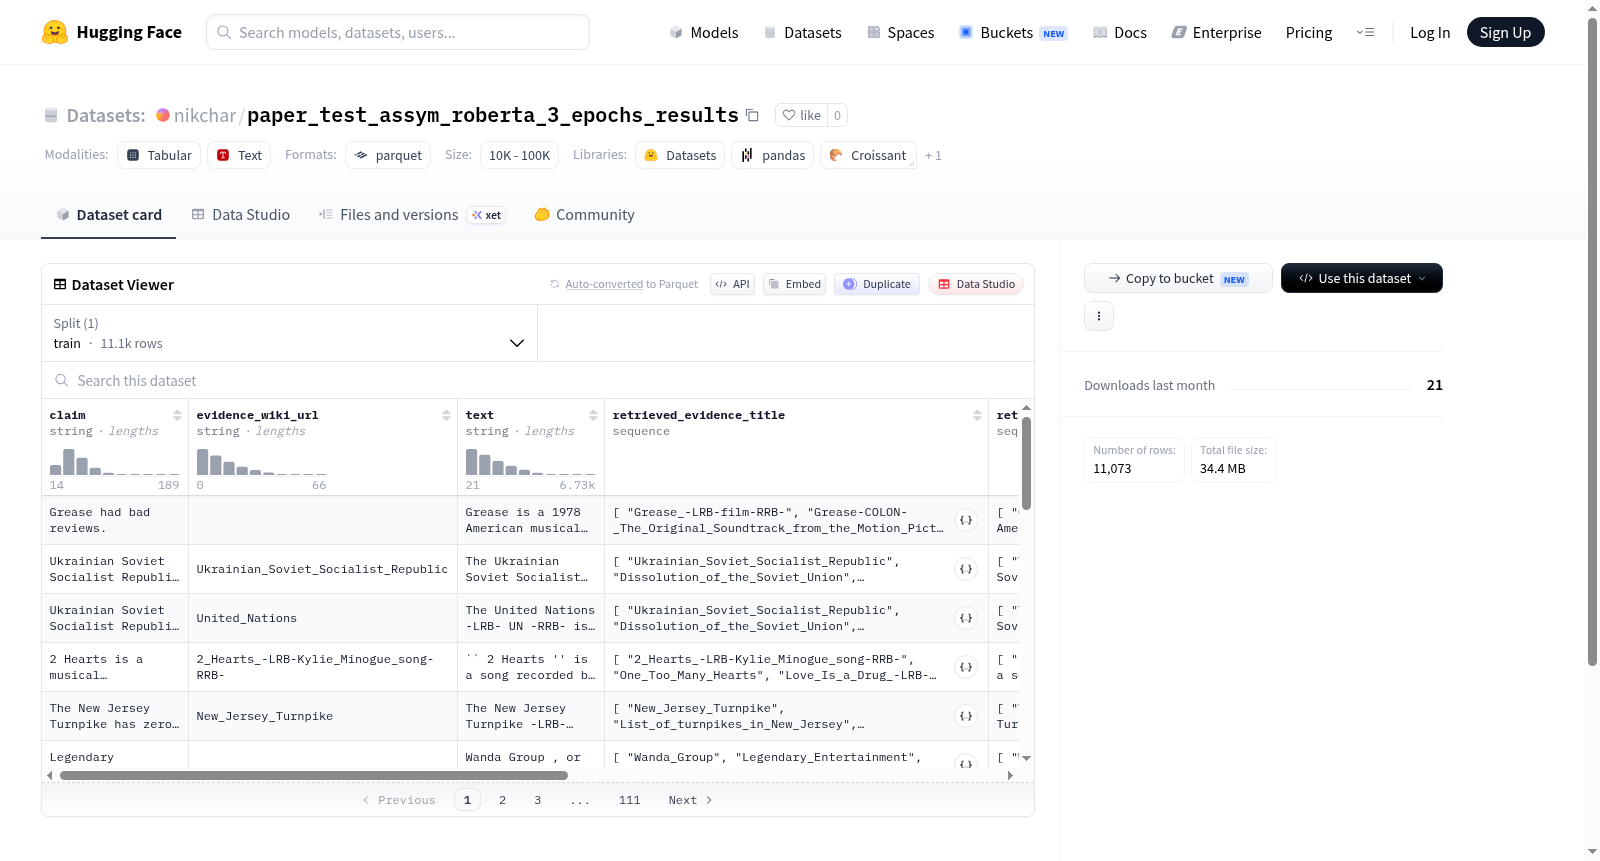Switch to the Data Studio tab
This screenshot has height=861, width=1600.
[241, 215]
